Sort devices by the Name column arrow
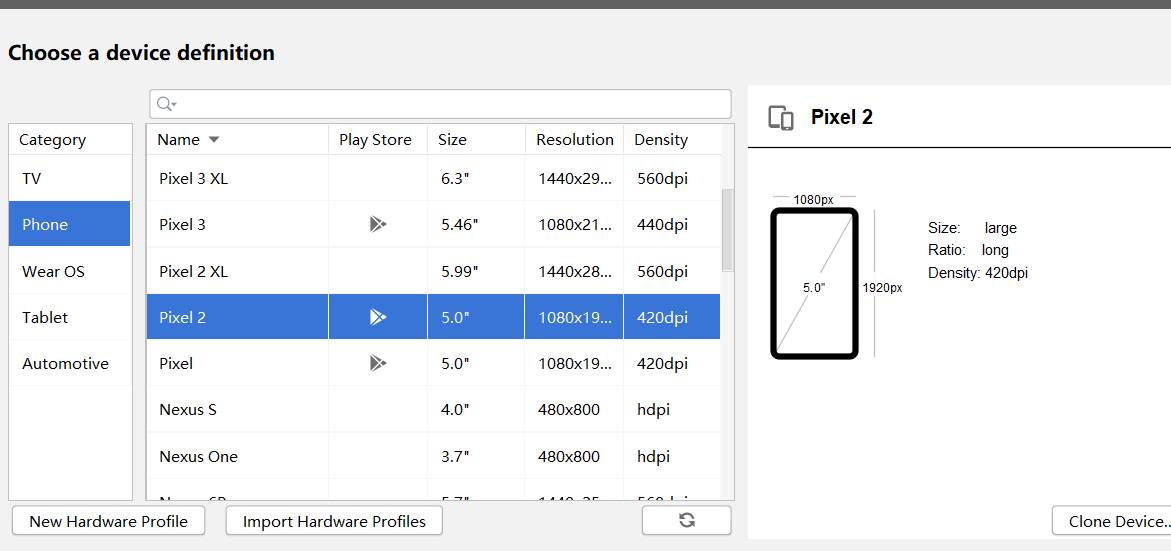Image resolution: width=1171 pixels, height=551 pixels. pyautogui.click(x=214, y=140)
